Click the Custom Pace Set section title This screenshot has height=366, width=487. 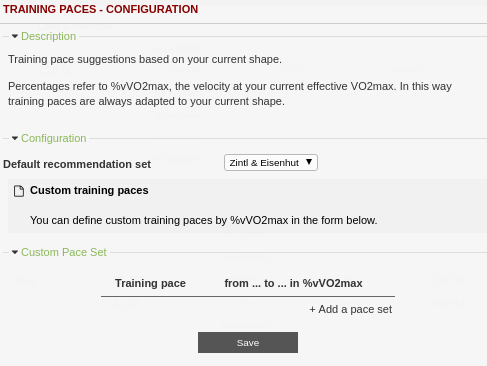[64, 252]
